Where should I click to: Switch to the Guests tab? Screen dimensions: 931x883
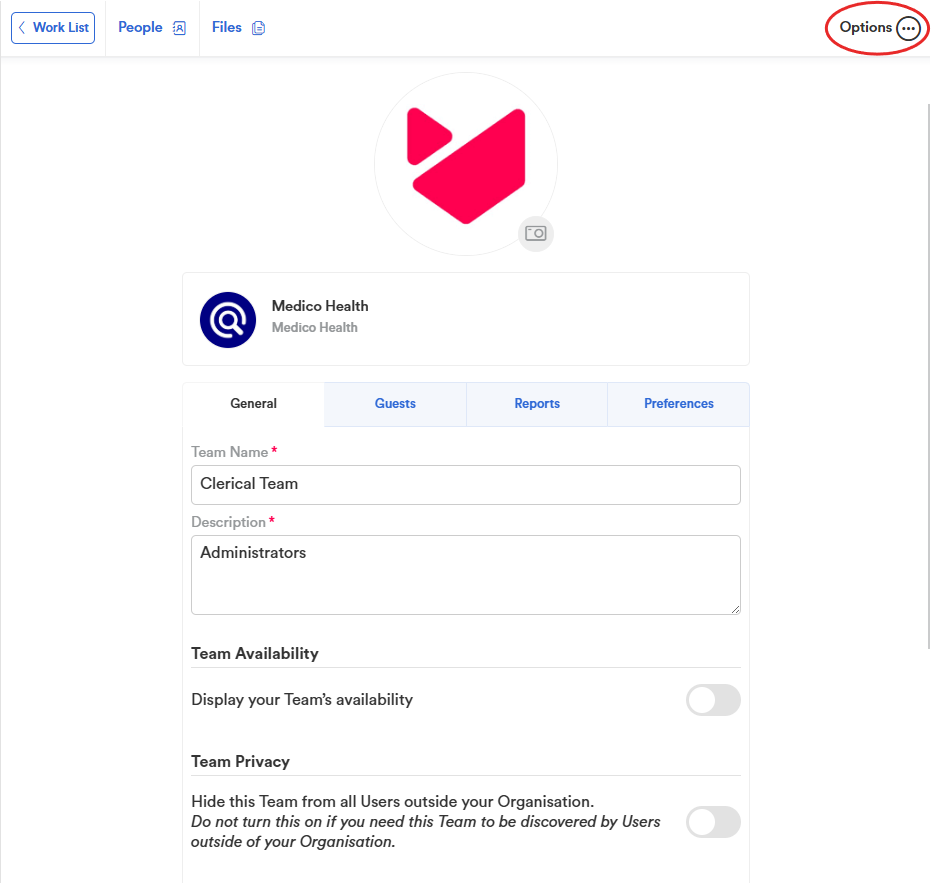coord(395,404)
